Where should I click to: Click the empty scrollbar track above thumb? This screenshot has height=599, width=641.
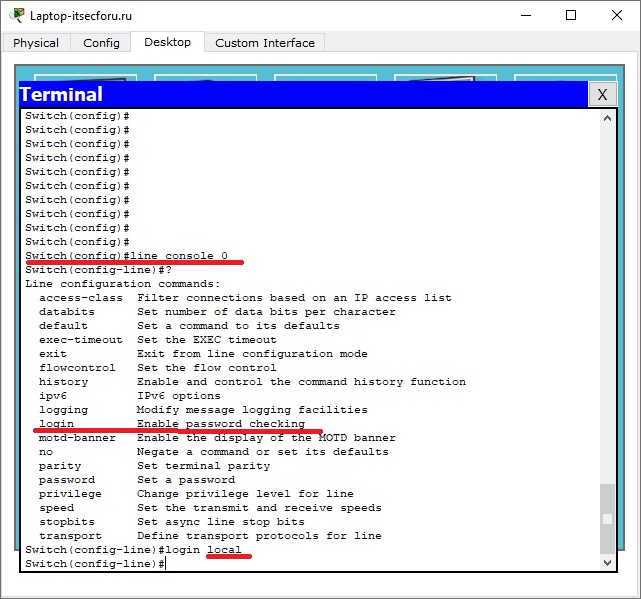point(606,300)
